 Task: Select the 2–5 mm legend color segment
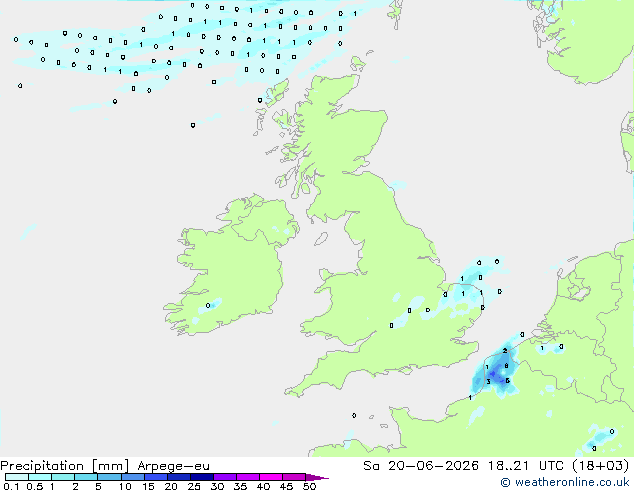point(86,477)
